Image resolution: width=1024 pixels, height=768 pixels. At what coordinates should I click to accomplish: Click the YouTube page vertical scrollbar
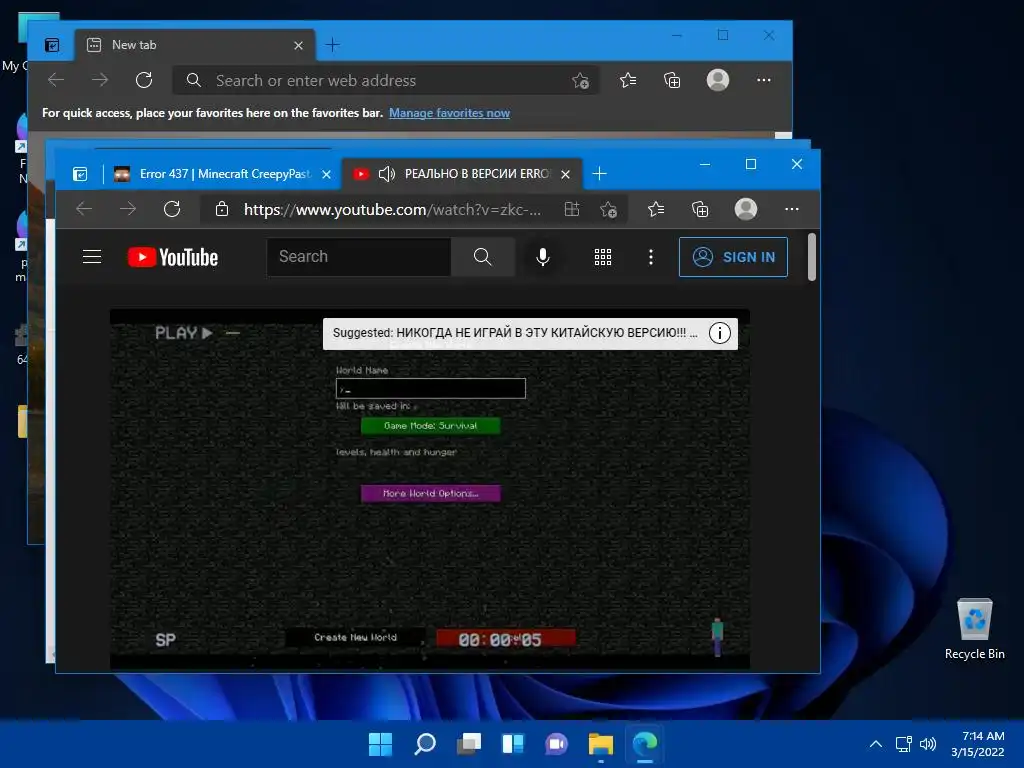point(812,257)
